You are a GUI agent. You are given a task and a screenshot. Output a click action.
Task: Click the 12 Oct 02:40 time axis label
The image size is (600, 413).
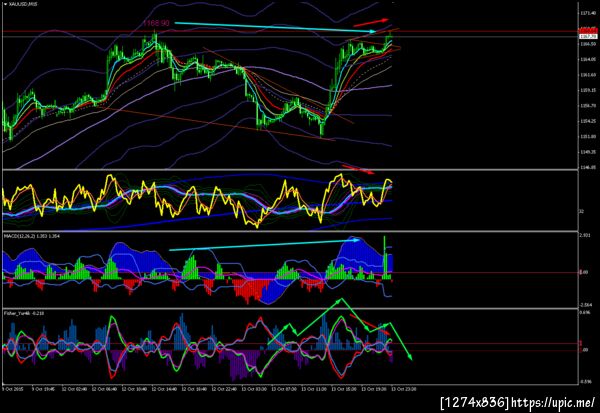tap(74, 389)
